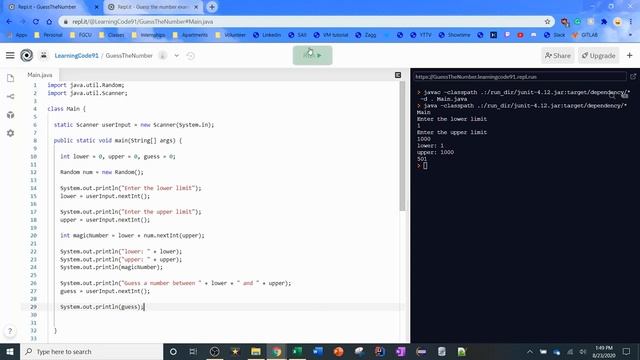Click the taskbar clock and date
The height and width of the screenshot is (360, 640).
click(x=604, y=351)
